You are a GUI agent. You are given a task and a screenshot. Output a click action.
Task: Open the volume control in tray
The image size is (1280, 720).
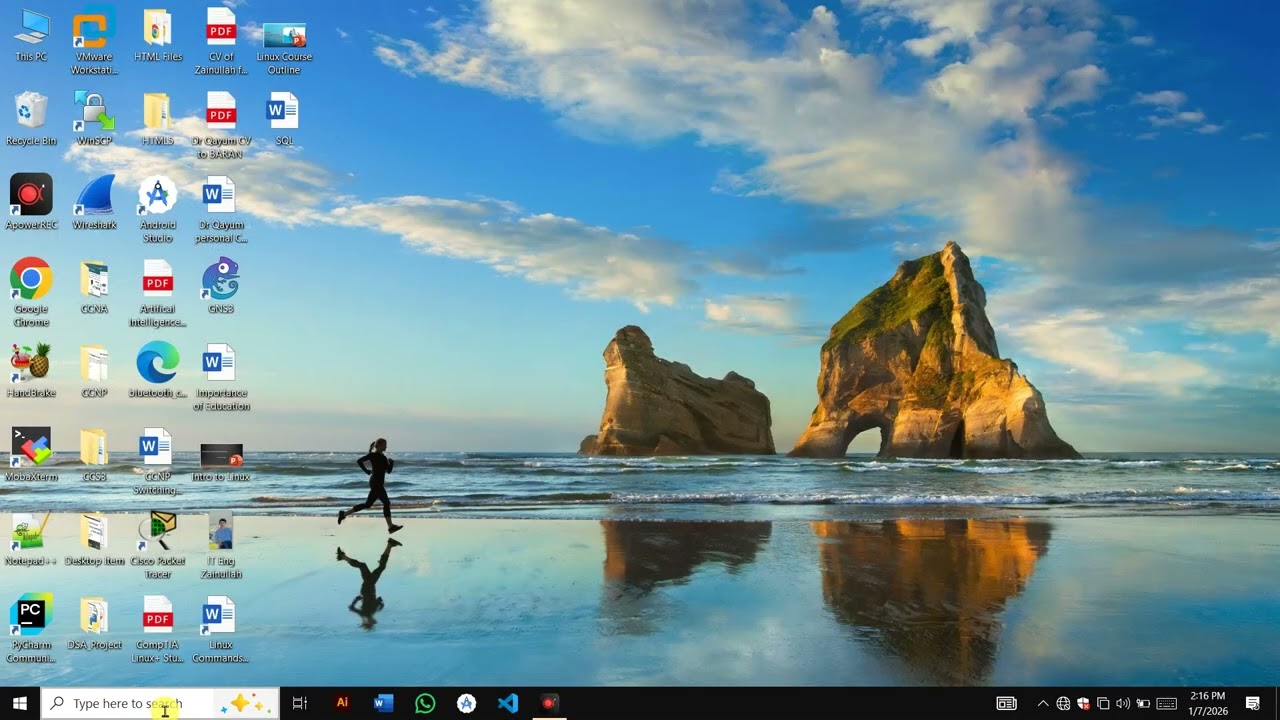click(x=1122, y=703)
